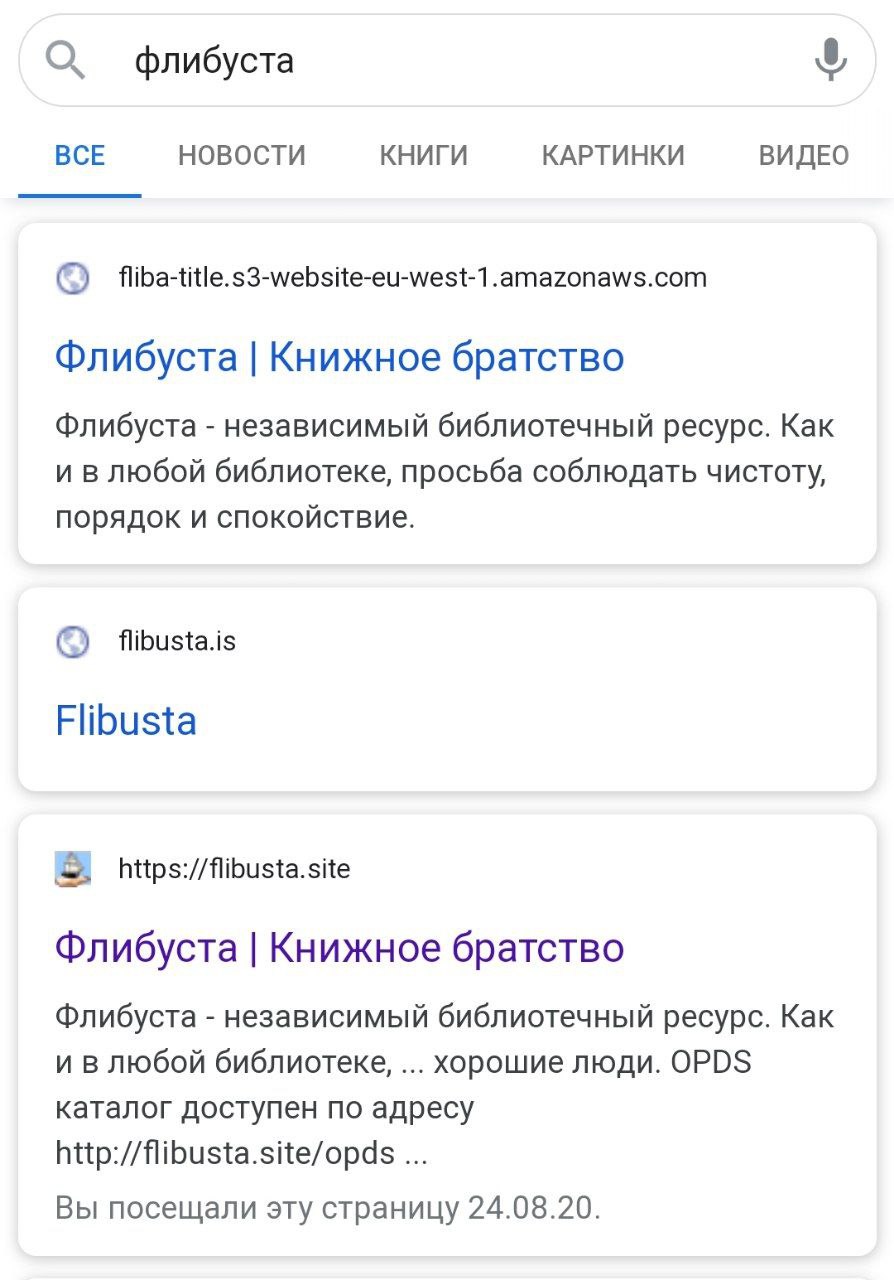Switch to the НОВОСТИ tab

coord(242,156)
